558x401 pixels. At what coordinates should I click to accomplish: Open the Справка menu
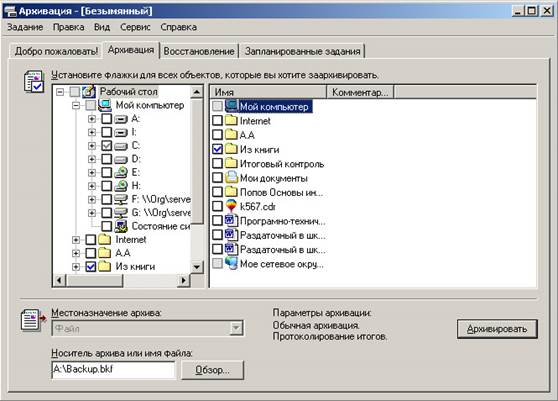(179, 27)
